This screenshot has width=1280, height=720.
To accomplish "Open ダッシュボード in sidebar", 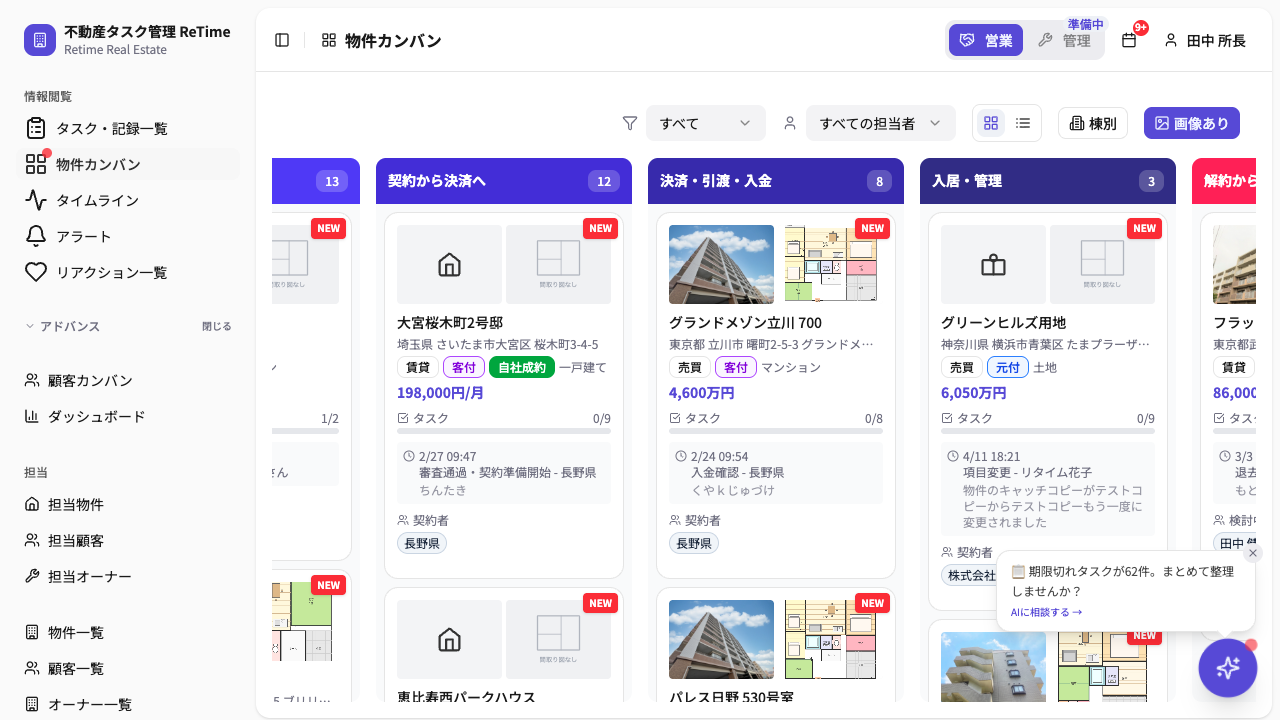I will pyautogui.click(x=128, y=416).
